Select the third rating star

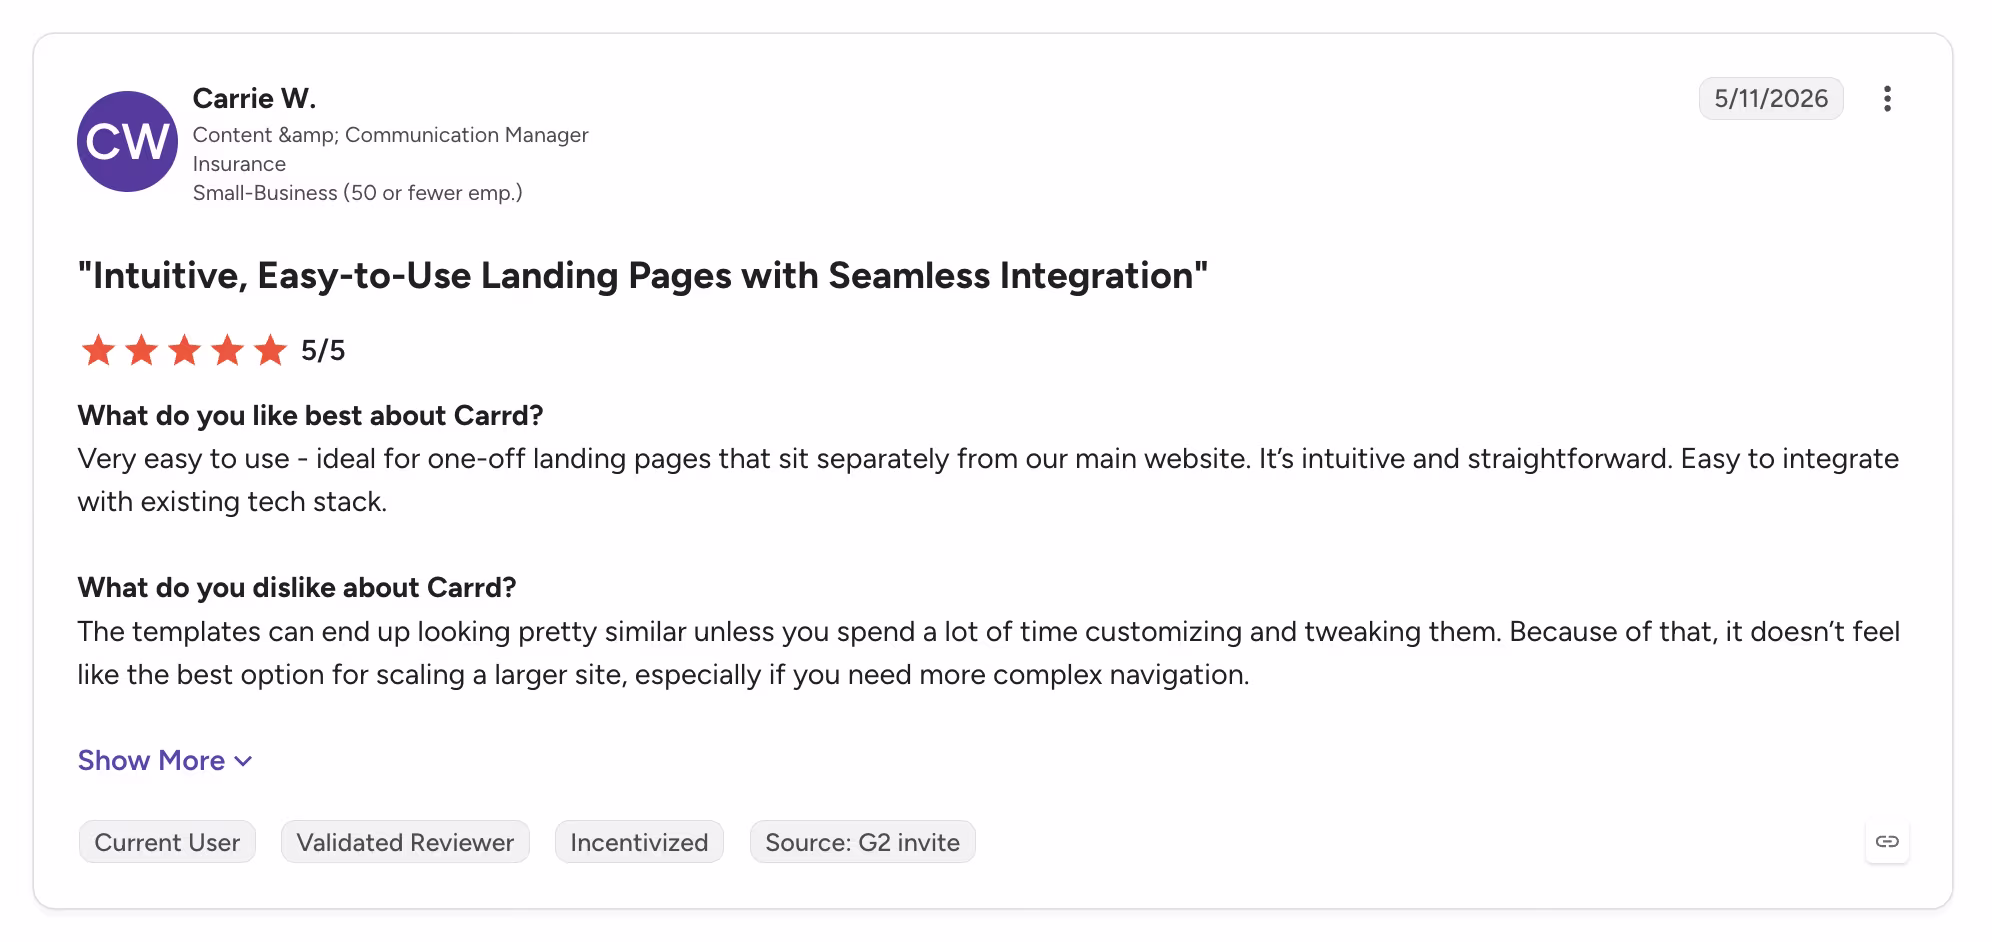pyautogui.click(x=184, y=350)
